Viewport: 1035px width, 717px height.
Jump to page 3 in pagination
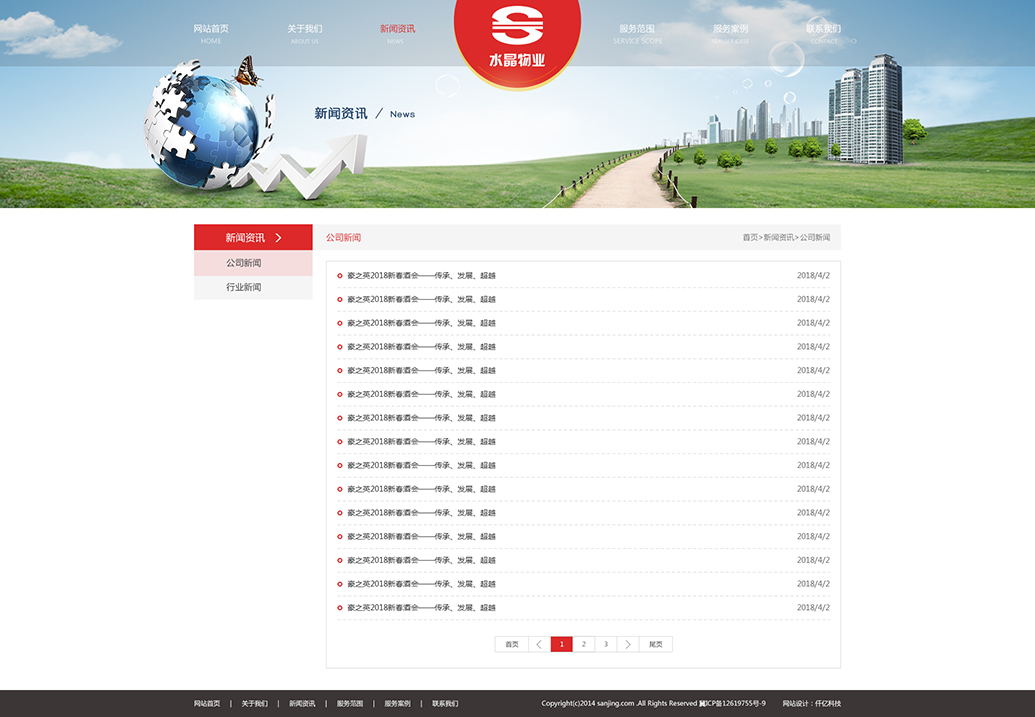606,644
